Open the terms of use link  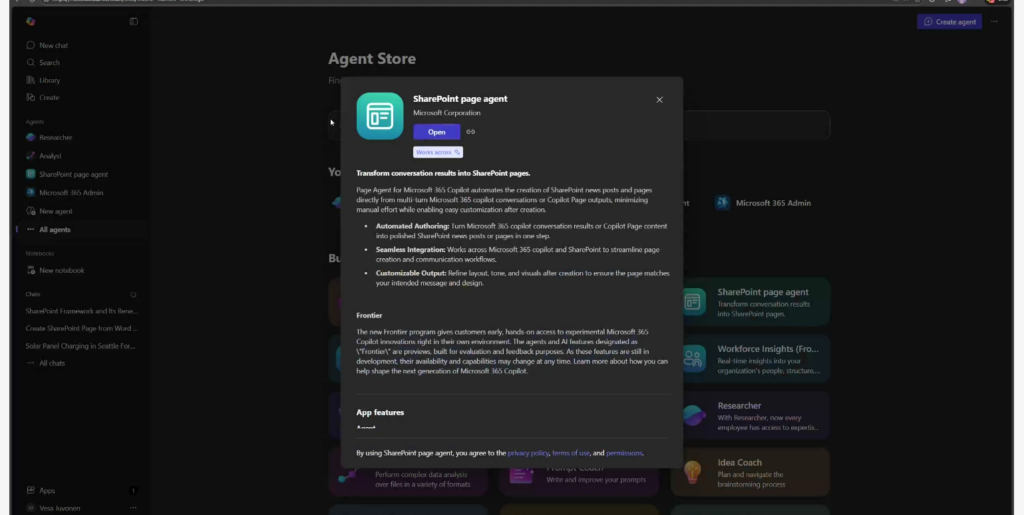[x=571, y=453]
